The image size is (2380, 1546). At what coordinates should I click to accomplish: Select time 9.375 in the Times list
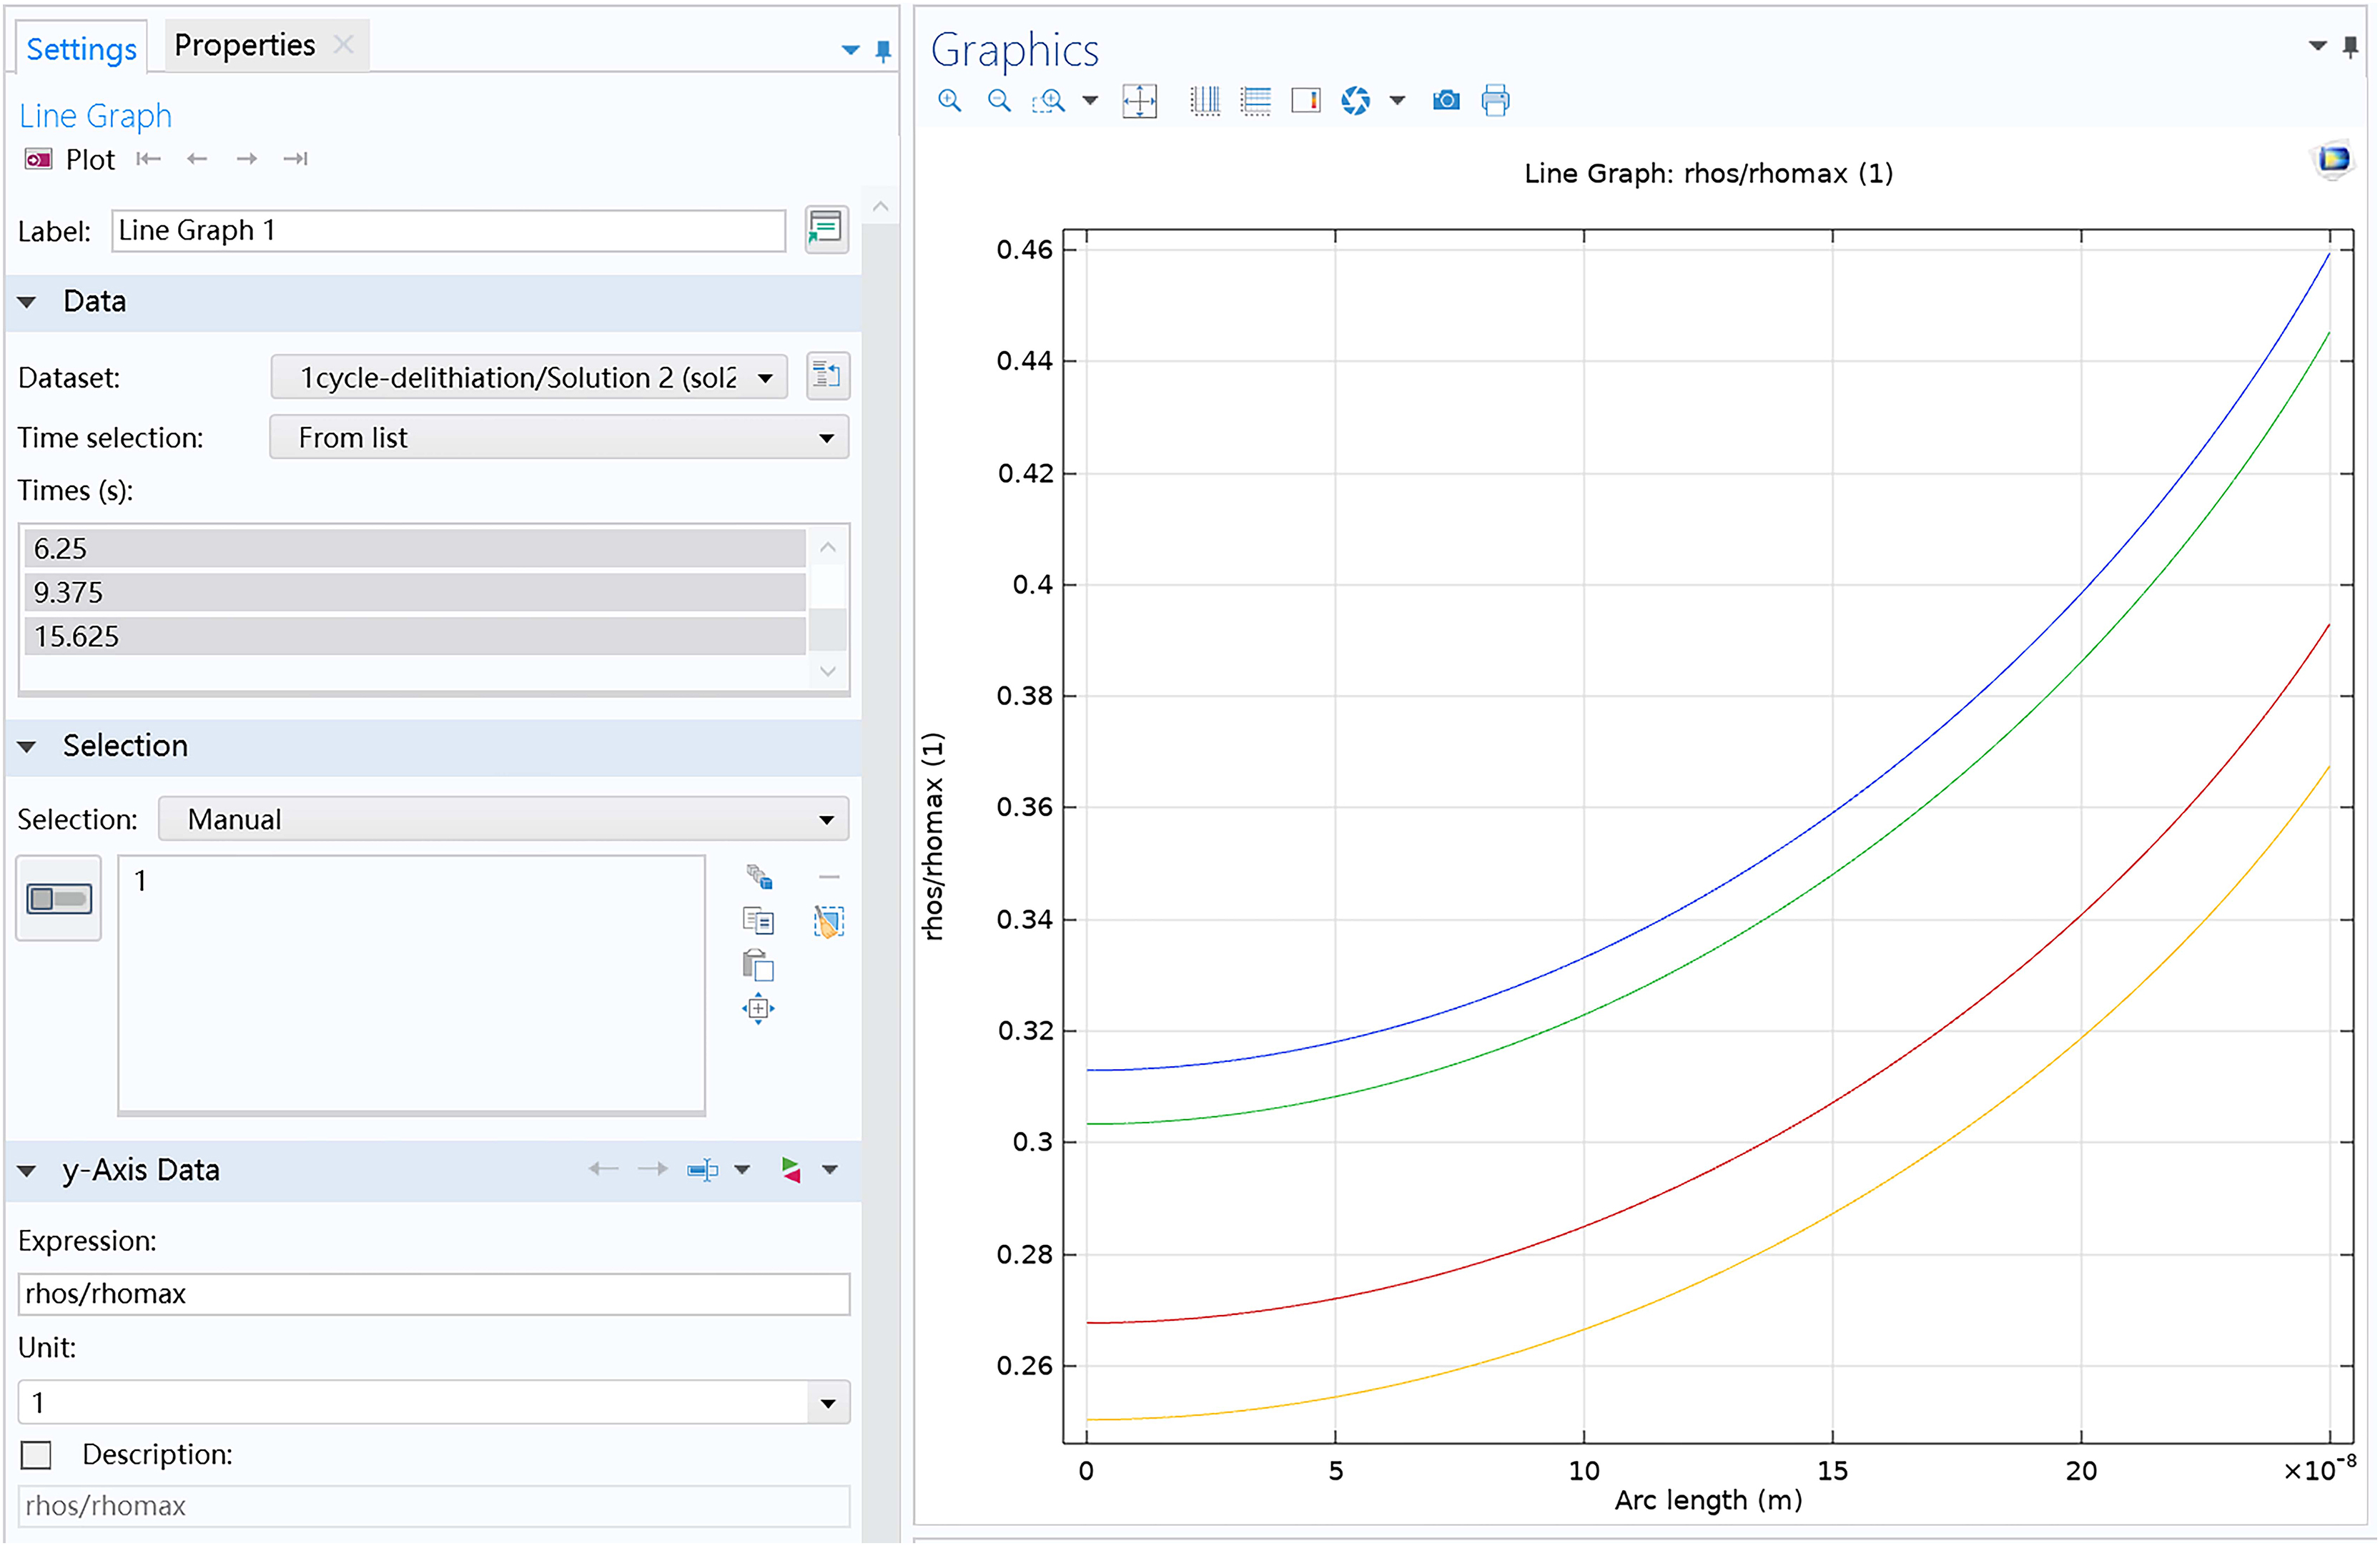pos(413,592)
